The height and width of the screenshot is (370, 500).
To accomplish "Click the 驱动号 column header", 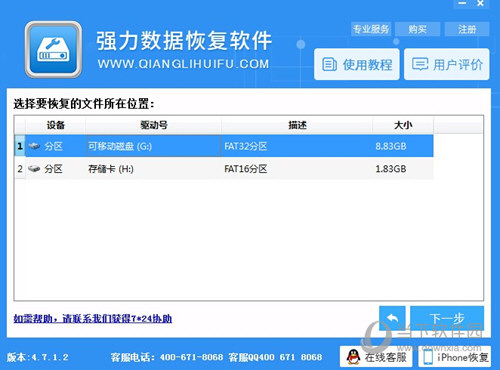I will click(x=153, y=125).
